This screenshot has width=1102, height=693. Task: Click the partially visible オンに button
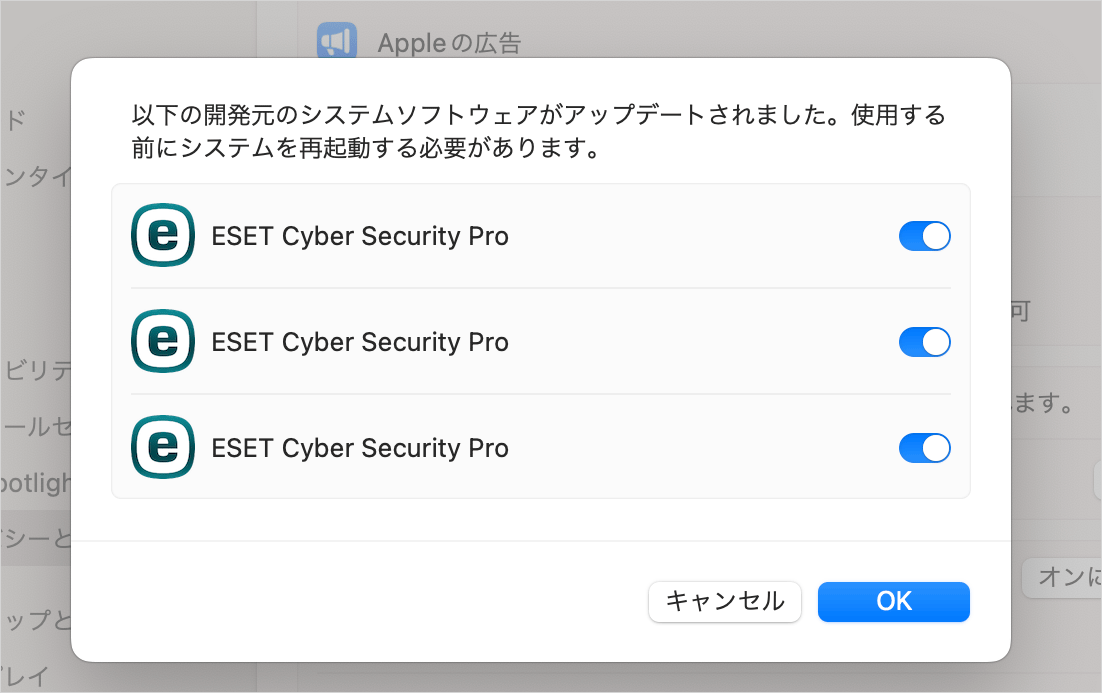(x=1062, y=578)
